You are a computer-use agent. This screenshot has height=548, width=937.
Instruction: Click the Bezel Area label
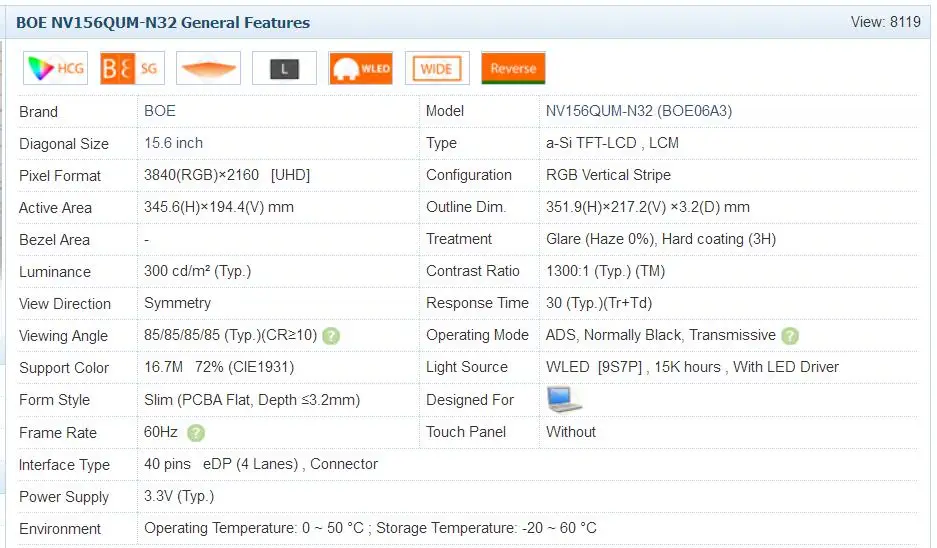click(54, 240)
